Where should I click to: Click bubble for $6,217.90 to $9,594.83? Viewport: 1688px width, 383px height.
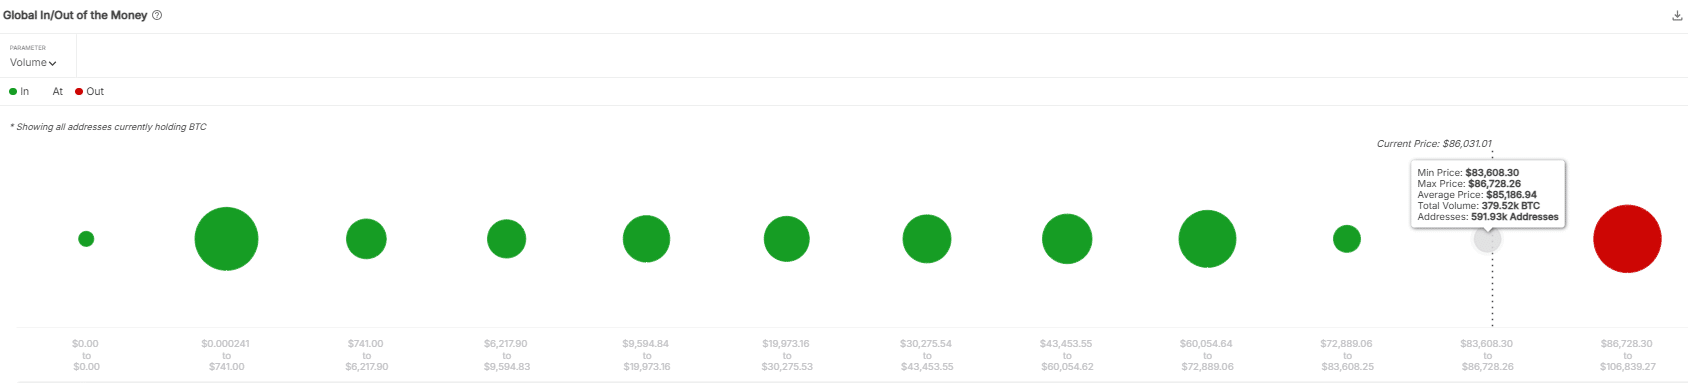506,239
